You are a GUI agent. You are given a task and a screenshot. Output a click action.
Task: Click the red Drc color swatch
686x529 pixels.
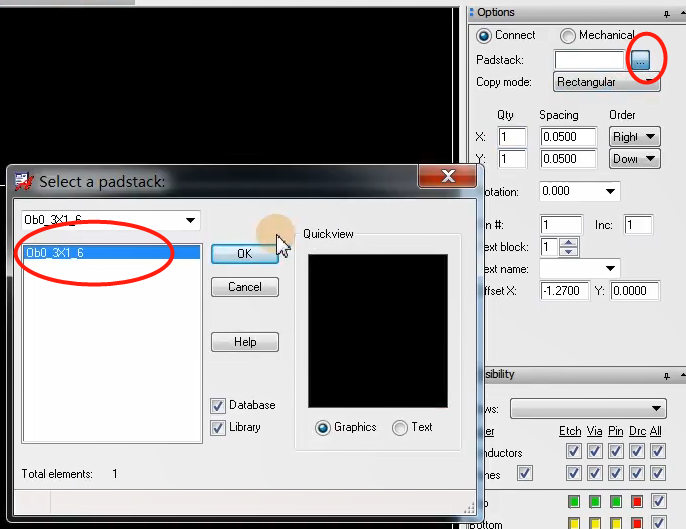pos(635,501)
